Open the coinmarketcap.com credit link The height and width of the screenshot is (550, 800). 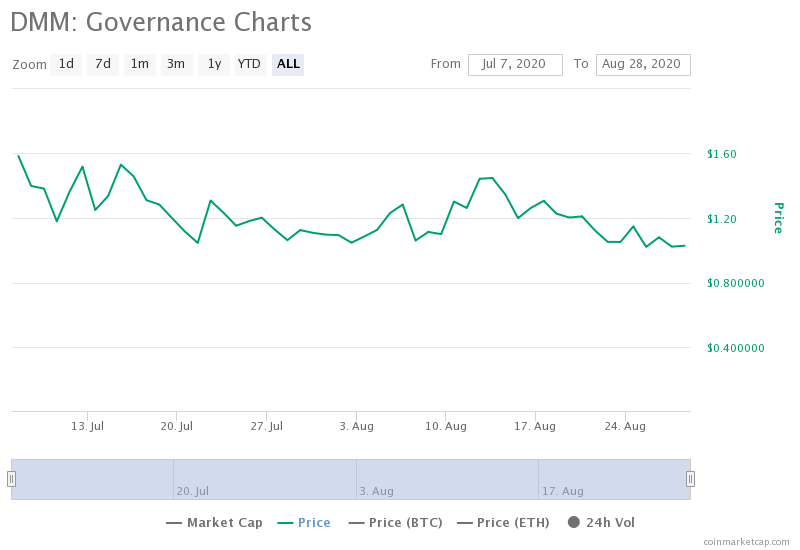[x=746, y=542]
